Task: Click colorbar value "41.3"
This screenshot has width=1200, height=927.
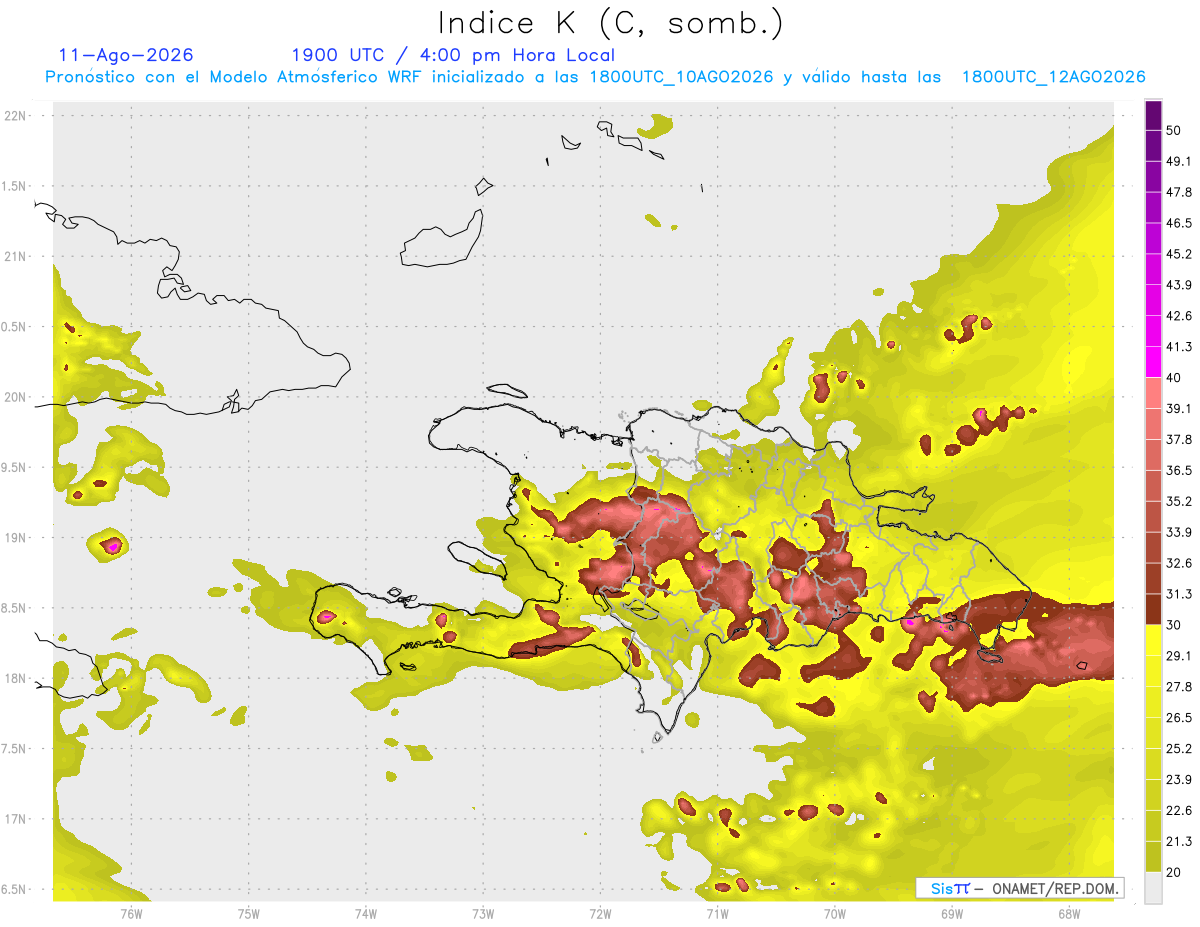Action: point(1179,347)
